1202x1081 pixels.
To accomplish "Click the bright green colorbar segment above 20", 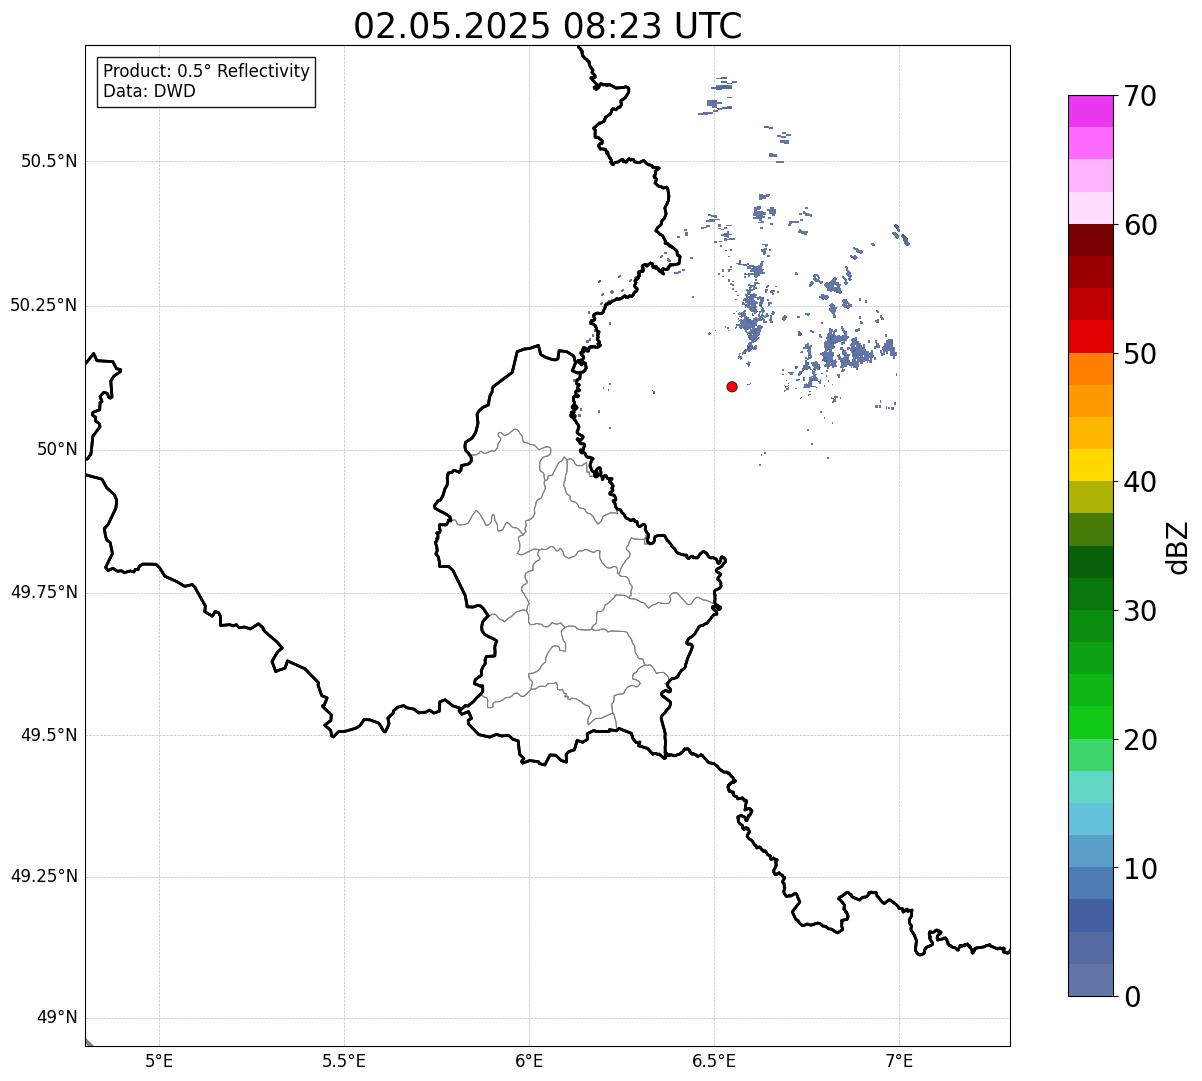I will (x=1090, y=722).
